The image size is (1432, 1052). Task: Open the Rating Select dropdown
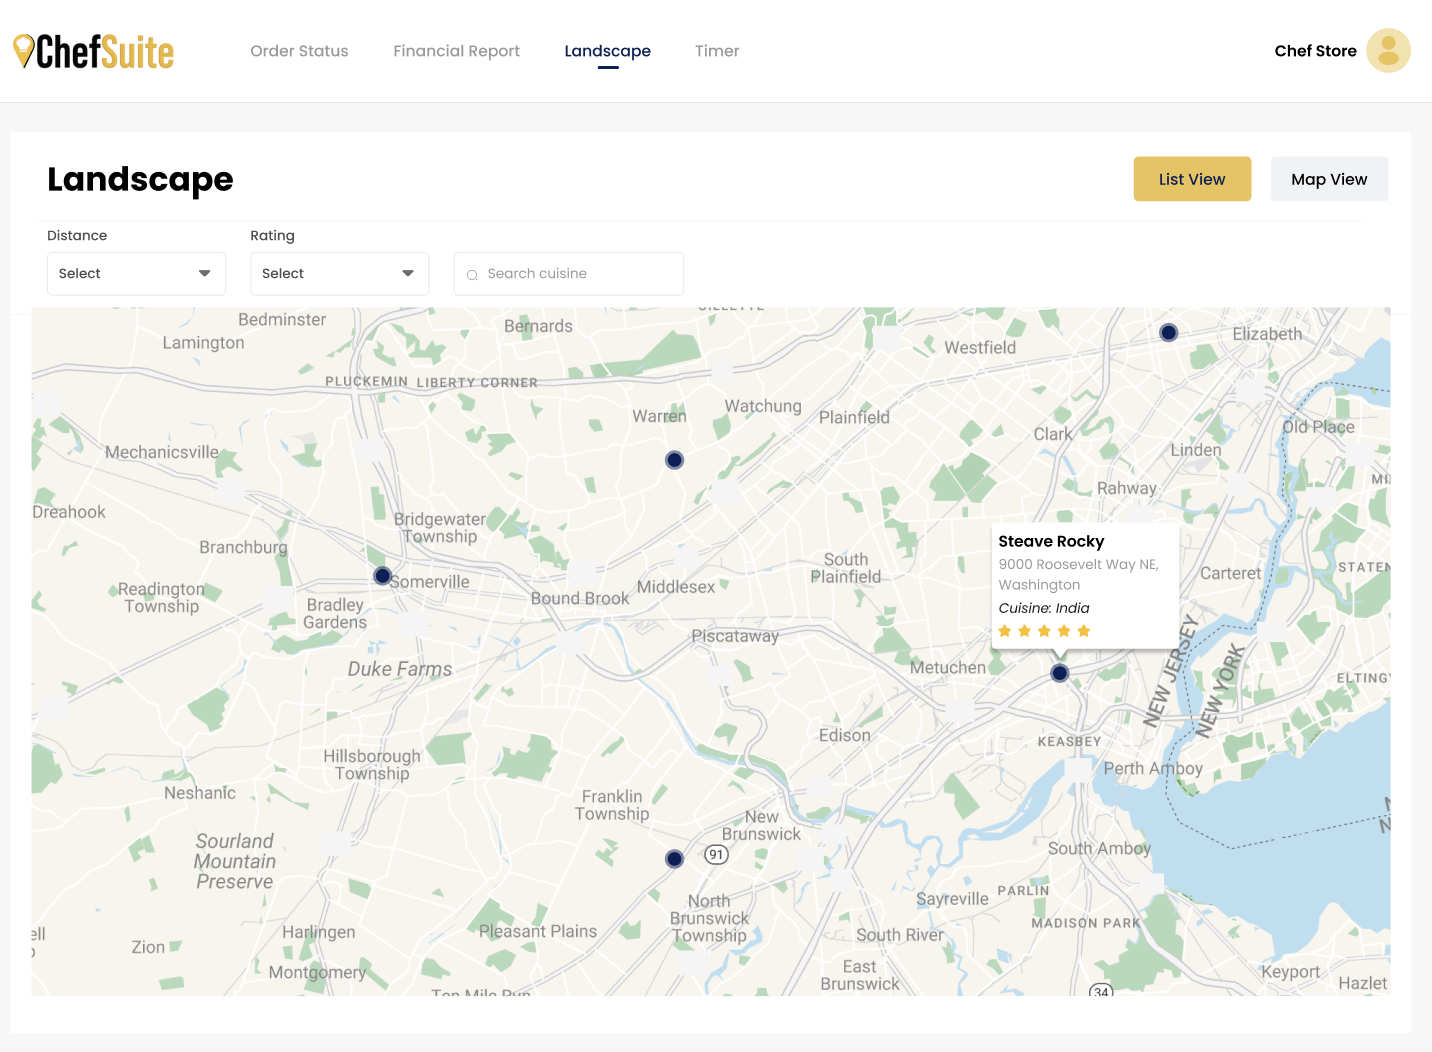point(339,274)
